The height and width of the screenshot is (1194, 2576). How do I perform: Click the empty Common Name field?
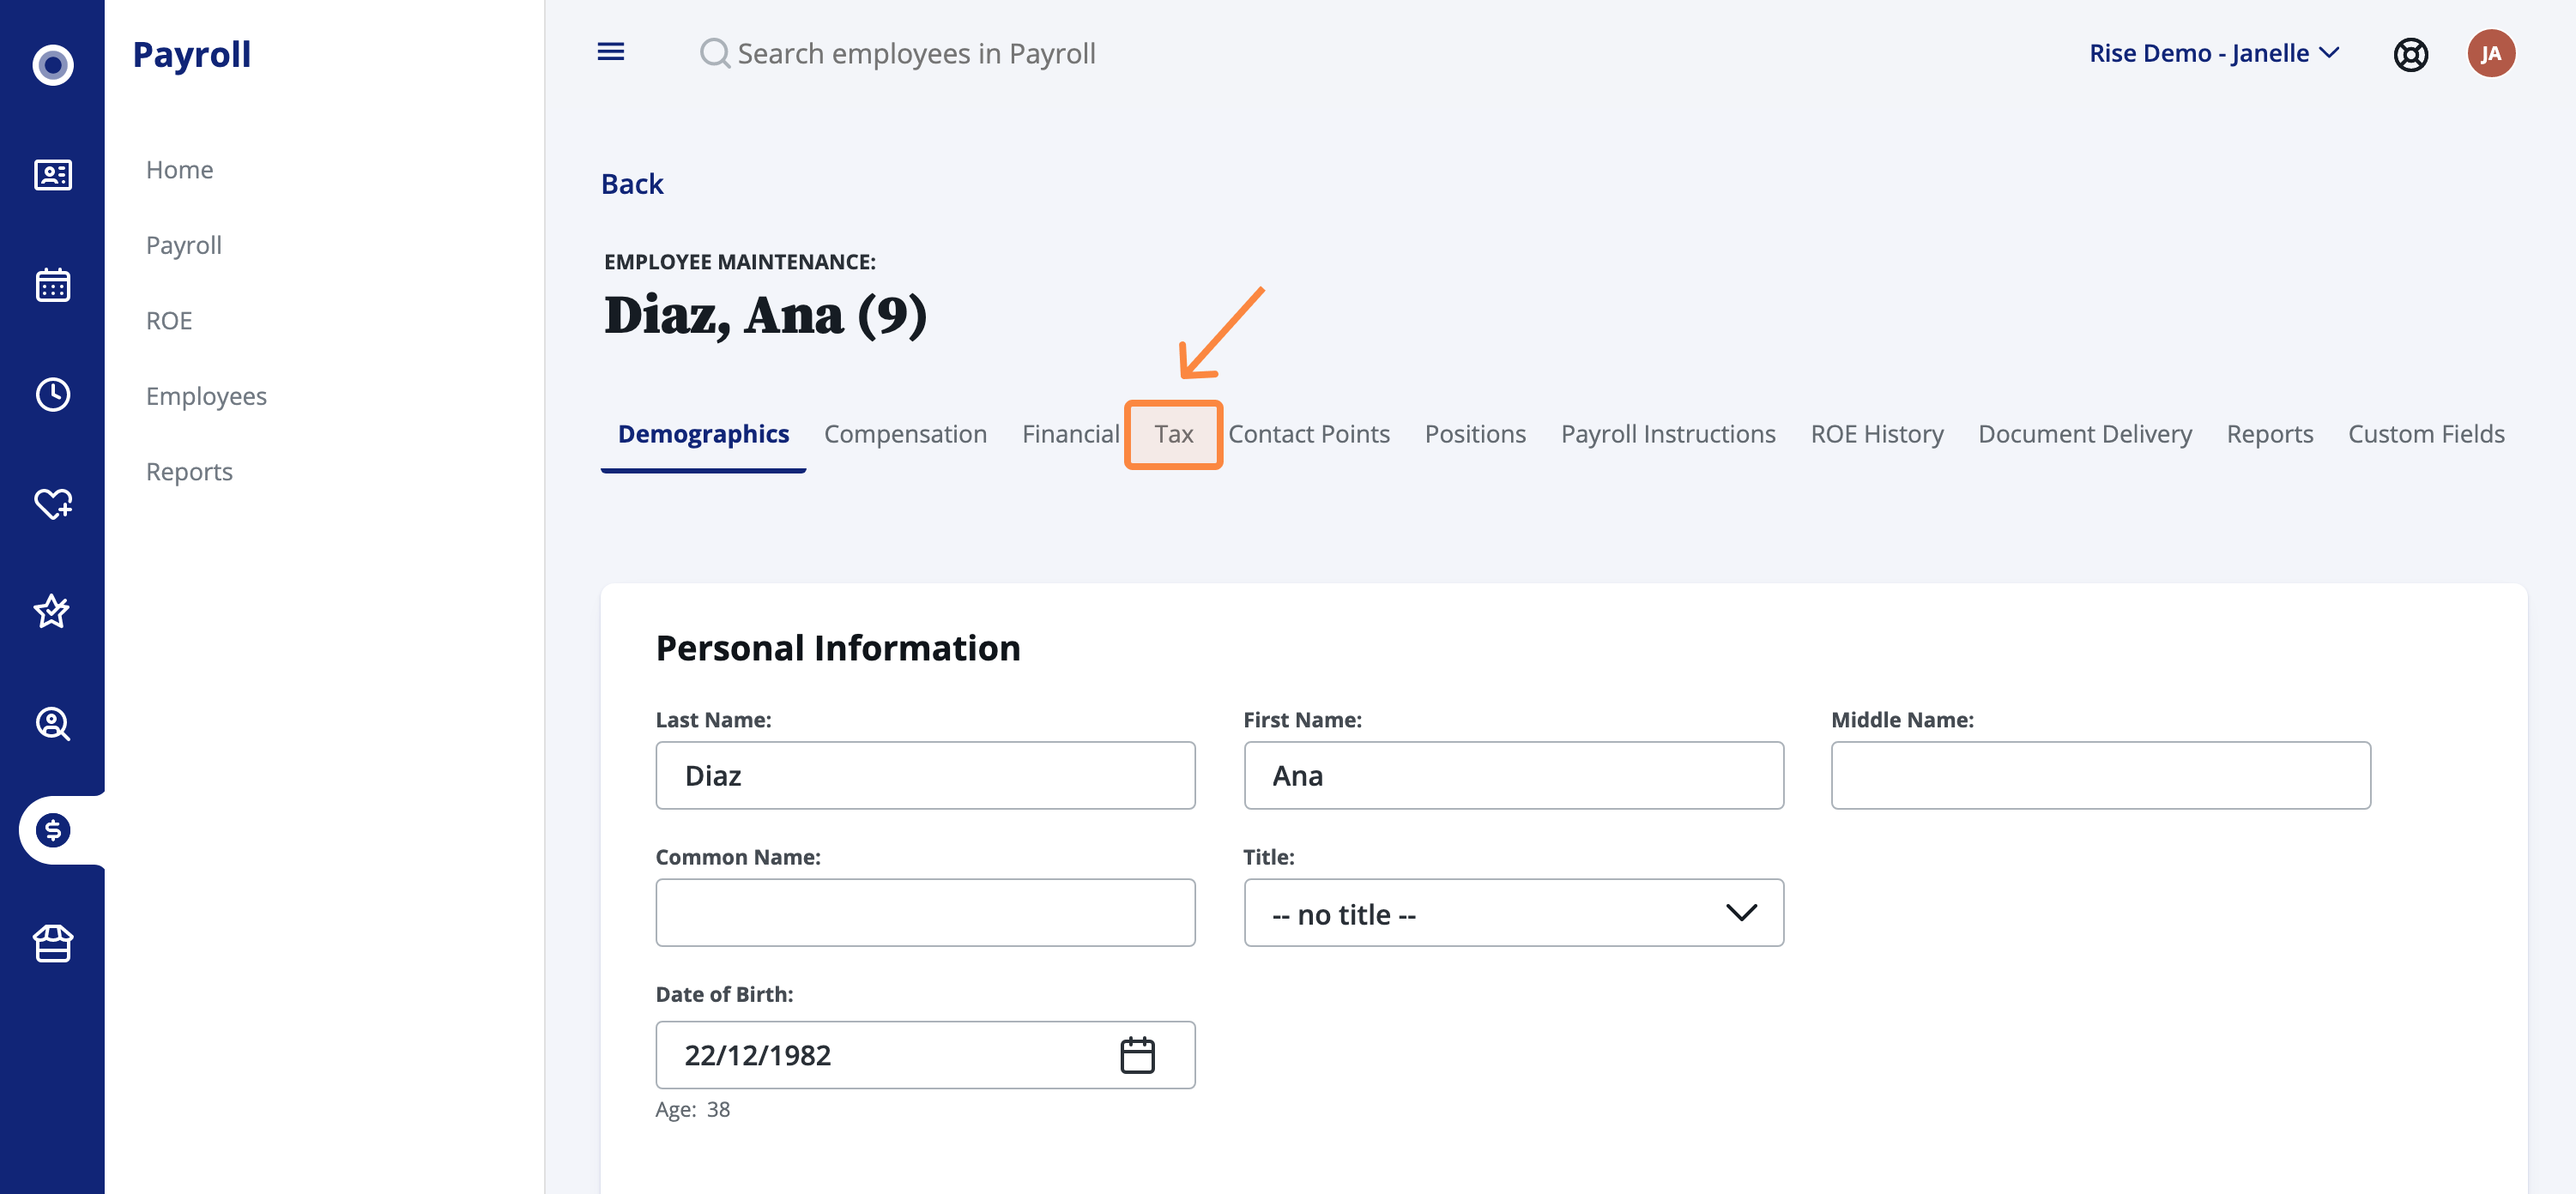coord(925,913)
